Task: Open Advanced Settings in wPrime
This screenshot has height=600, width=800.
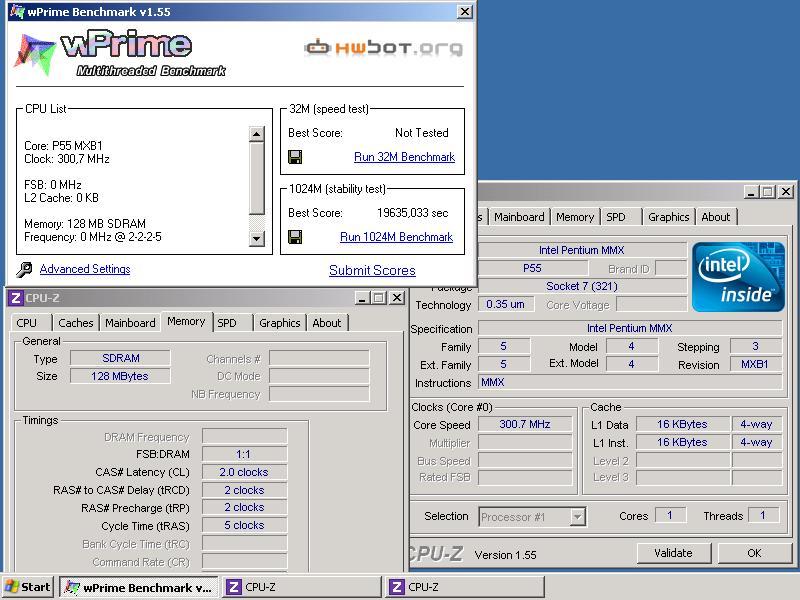Action: [x=85, y=269]
